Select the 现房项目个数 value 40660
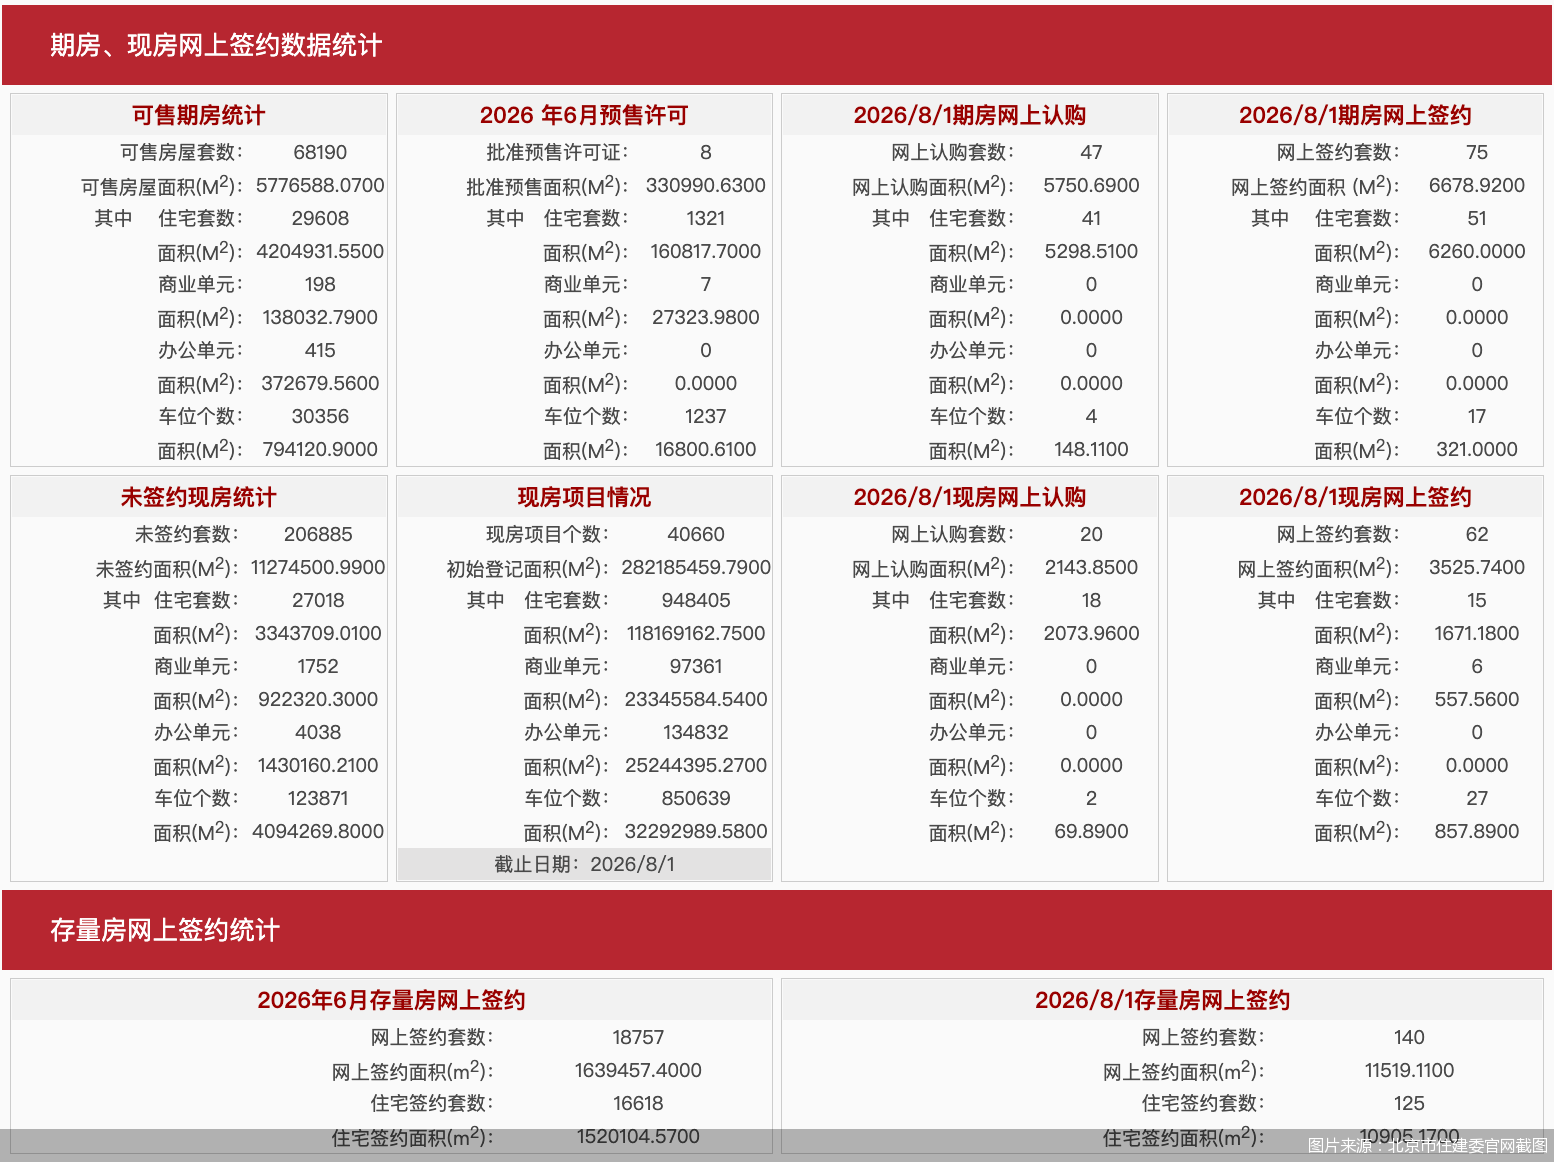1554x1162 pixels. 696,534
